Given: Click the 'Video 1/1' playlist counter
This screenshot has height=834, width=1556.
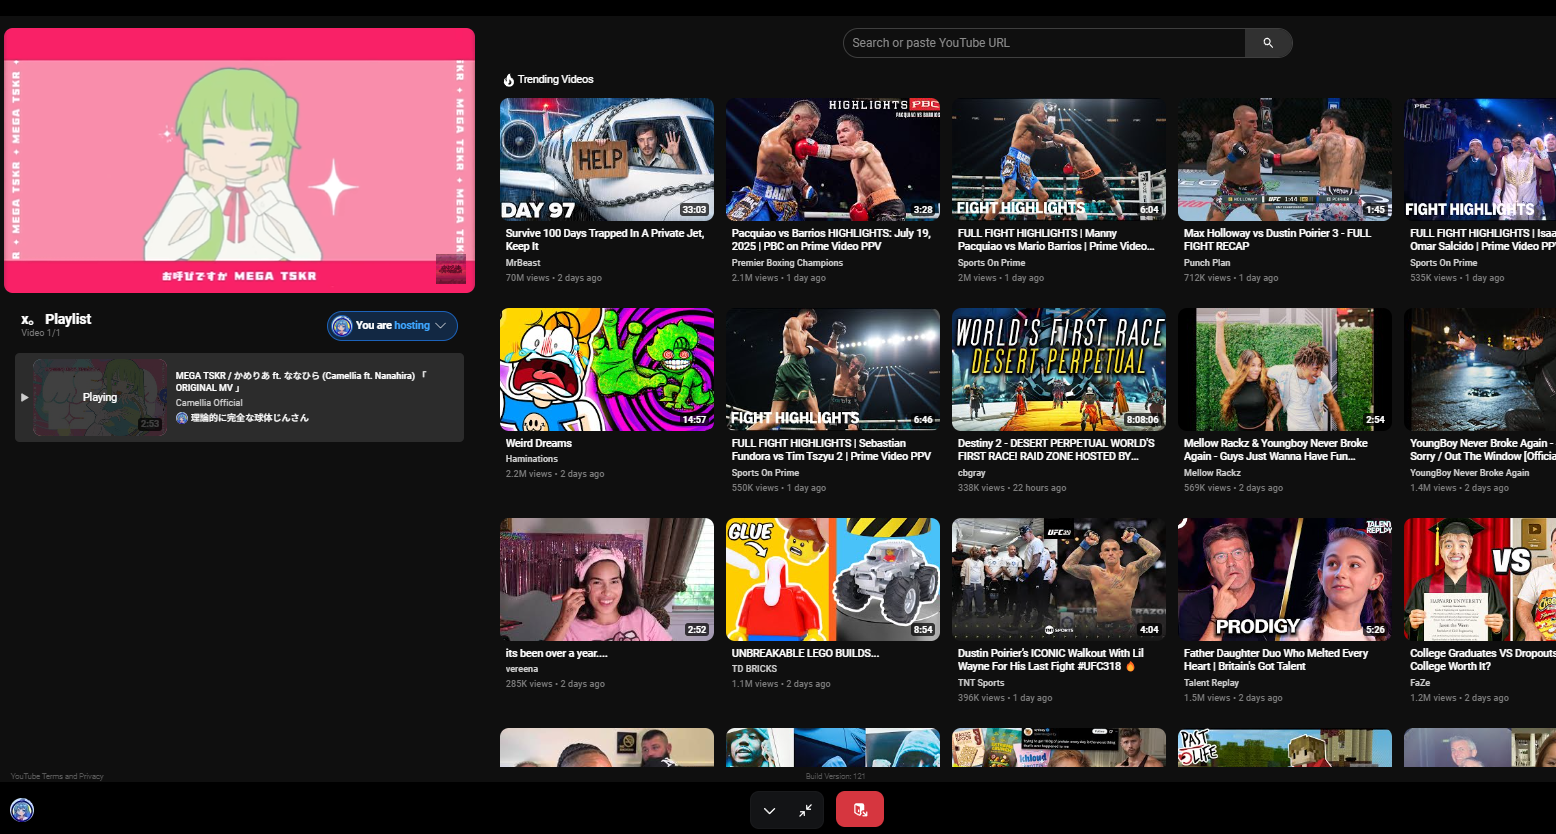Looking at the screenshot, I should pyautogui.click(x=41, y=333).
